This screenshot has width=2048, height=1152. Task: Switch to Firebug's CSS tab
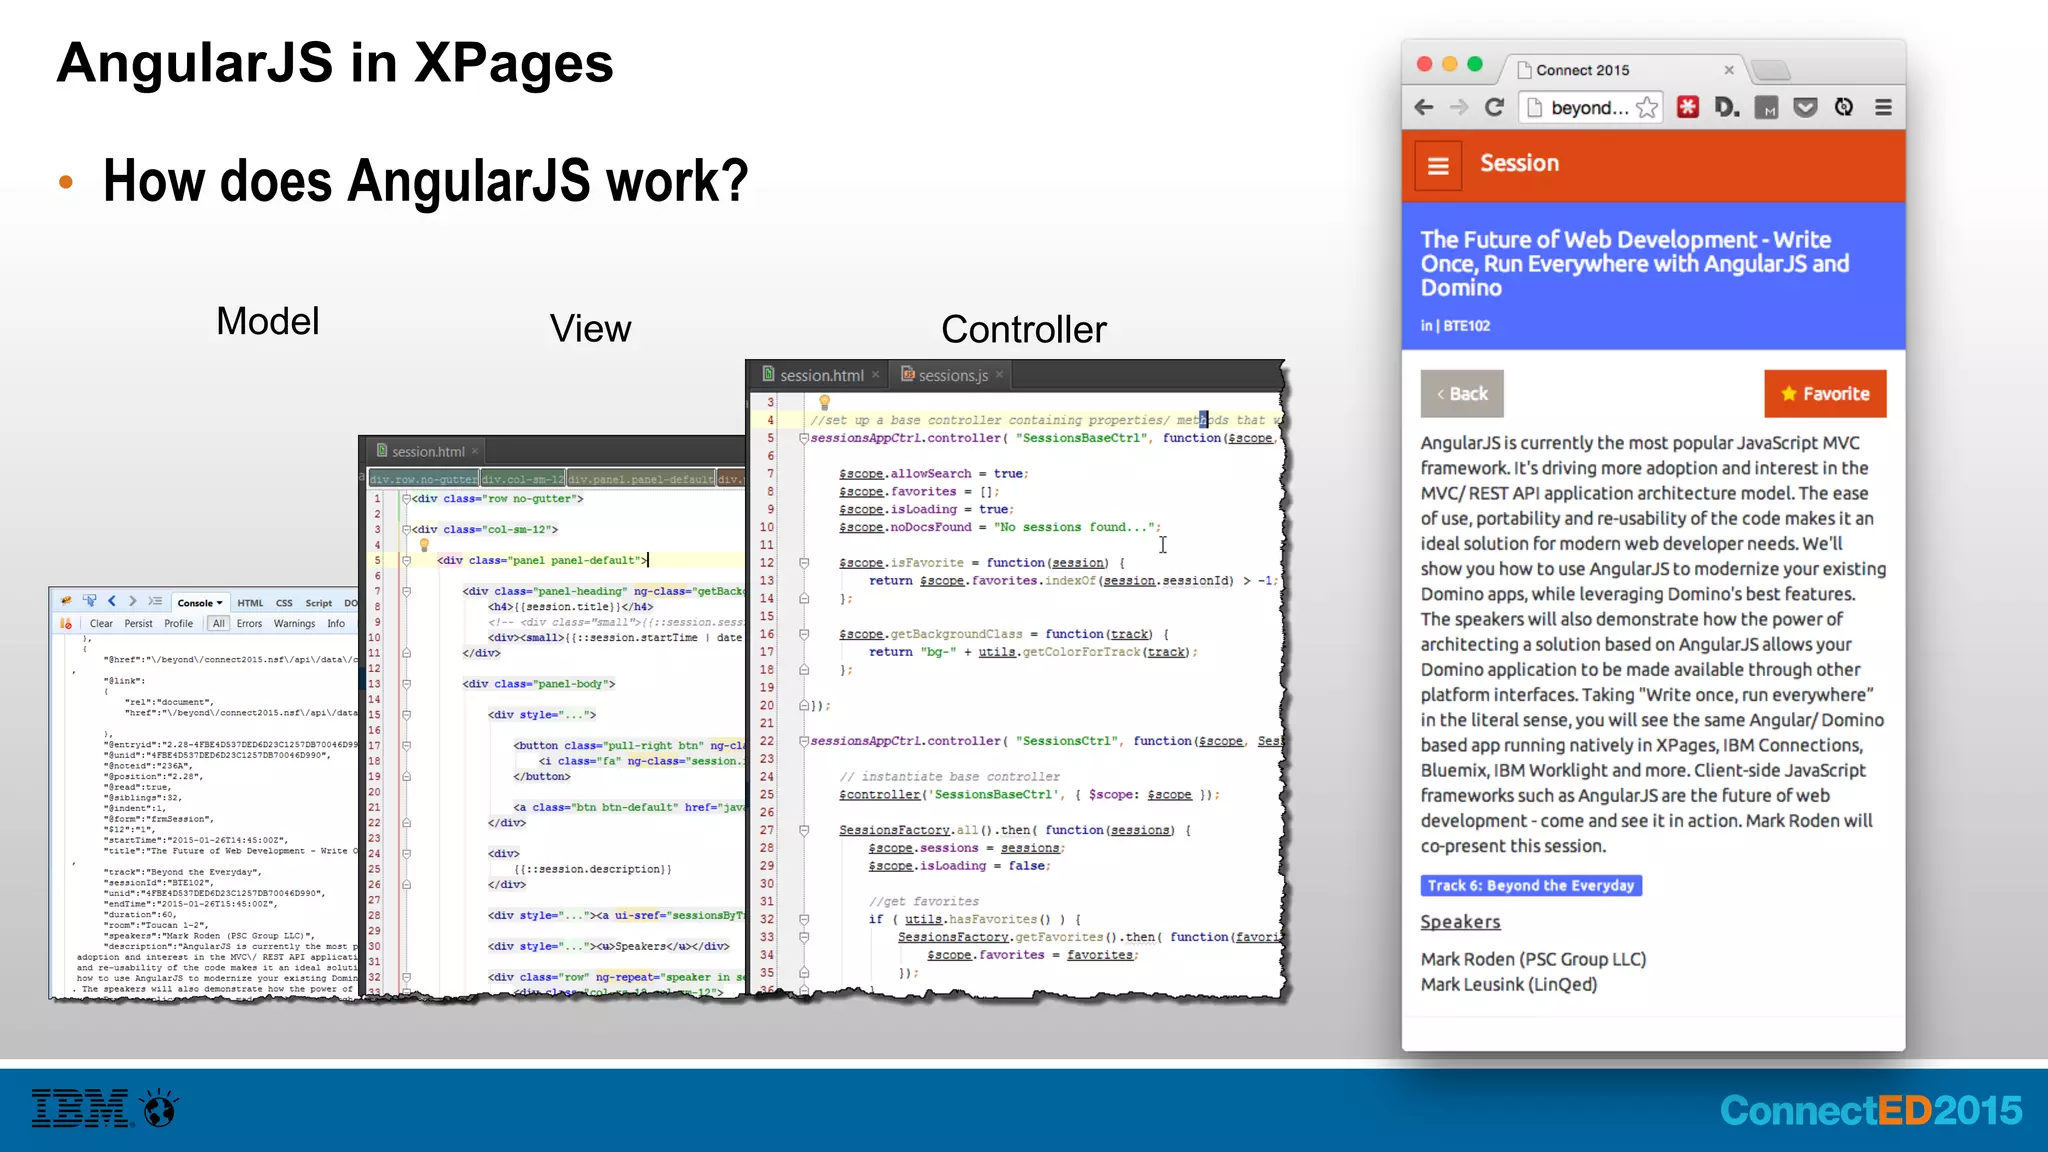(284, 603)
